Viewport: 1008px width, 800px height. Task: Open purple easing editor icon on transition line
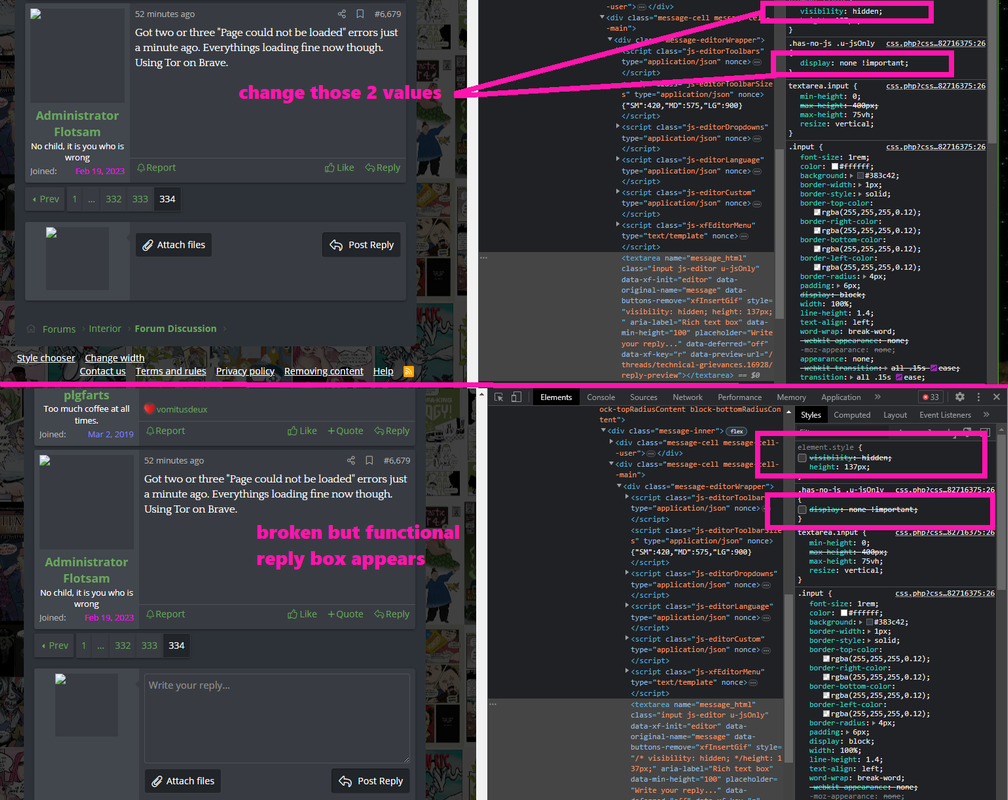tap(899, 377)
